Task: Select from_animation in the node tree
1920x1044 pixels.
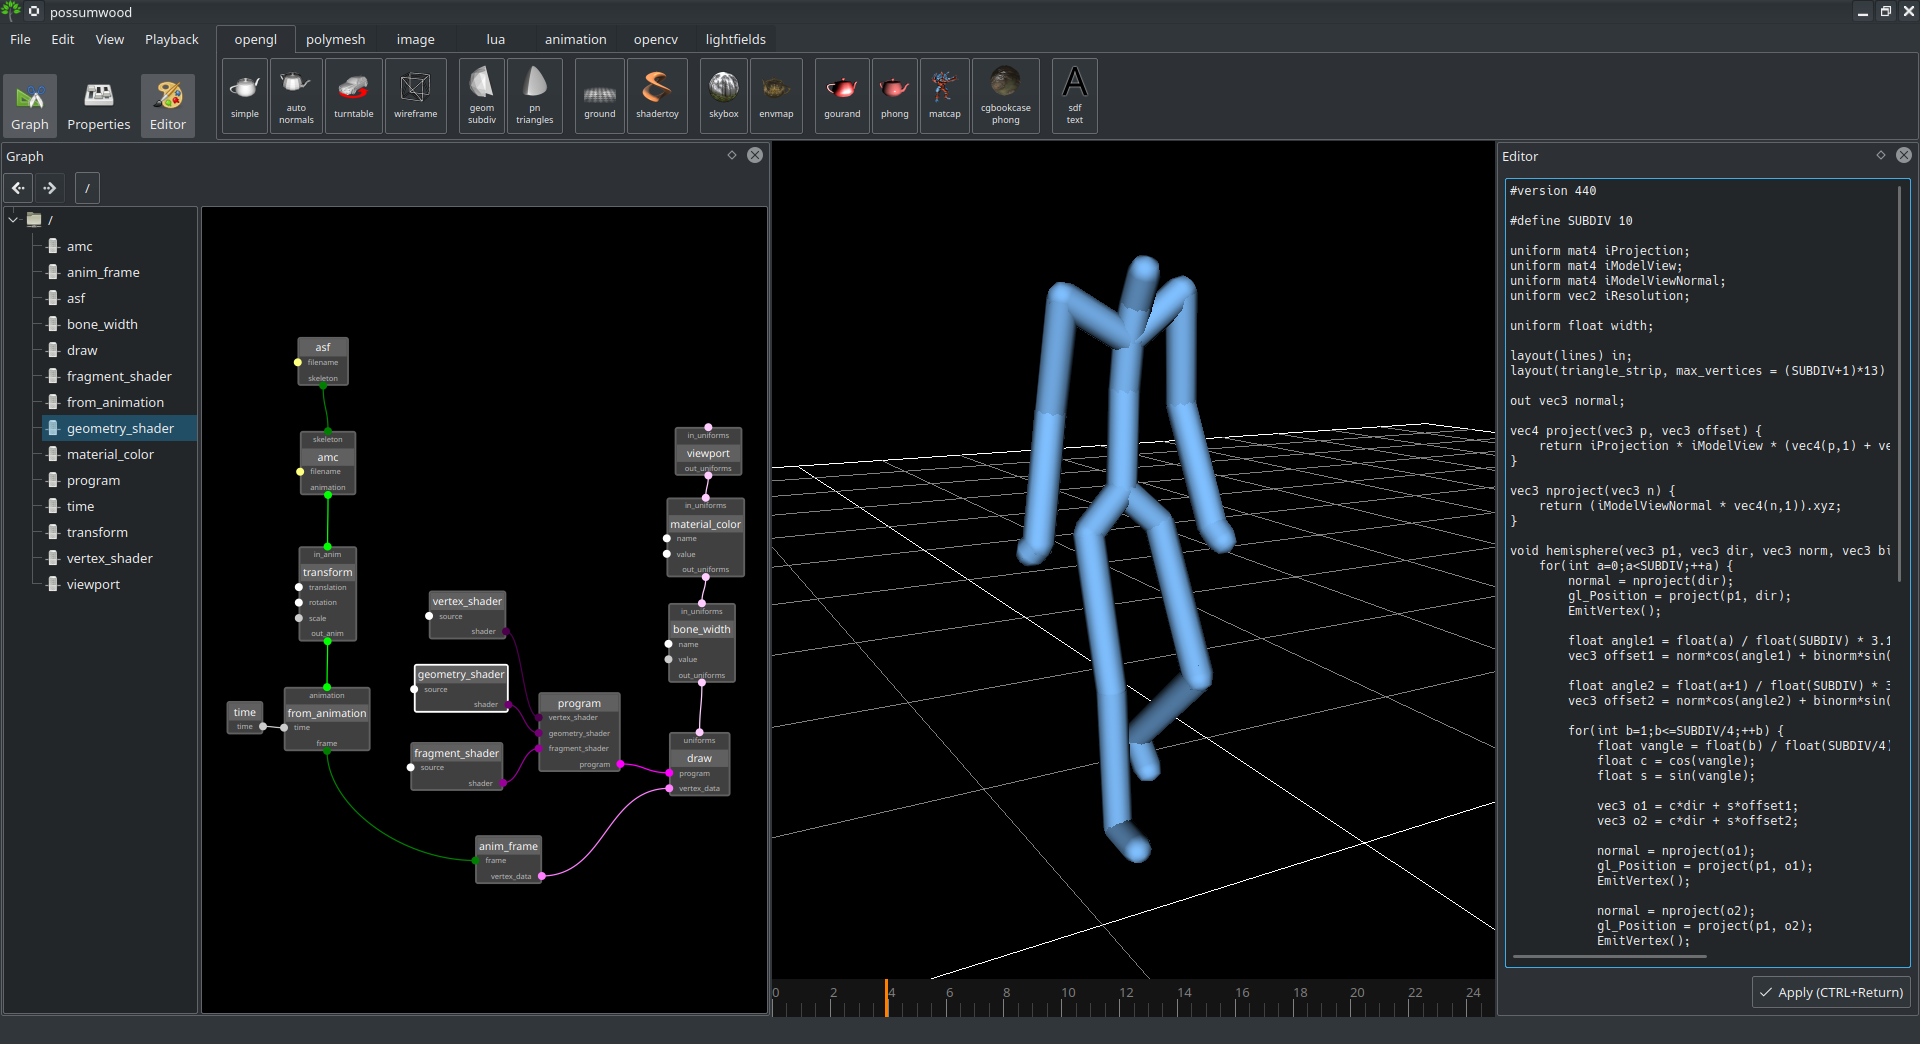Action: tap(115, 402)
